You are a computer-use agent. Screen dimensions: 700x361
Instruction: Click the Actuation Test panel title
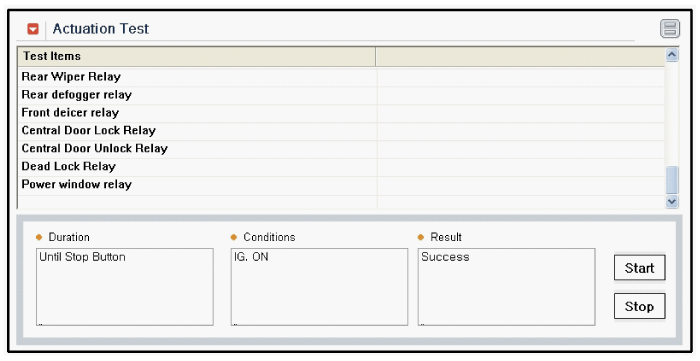point(100,29)
